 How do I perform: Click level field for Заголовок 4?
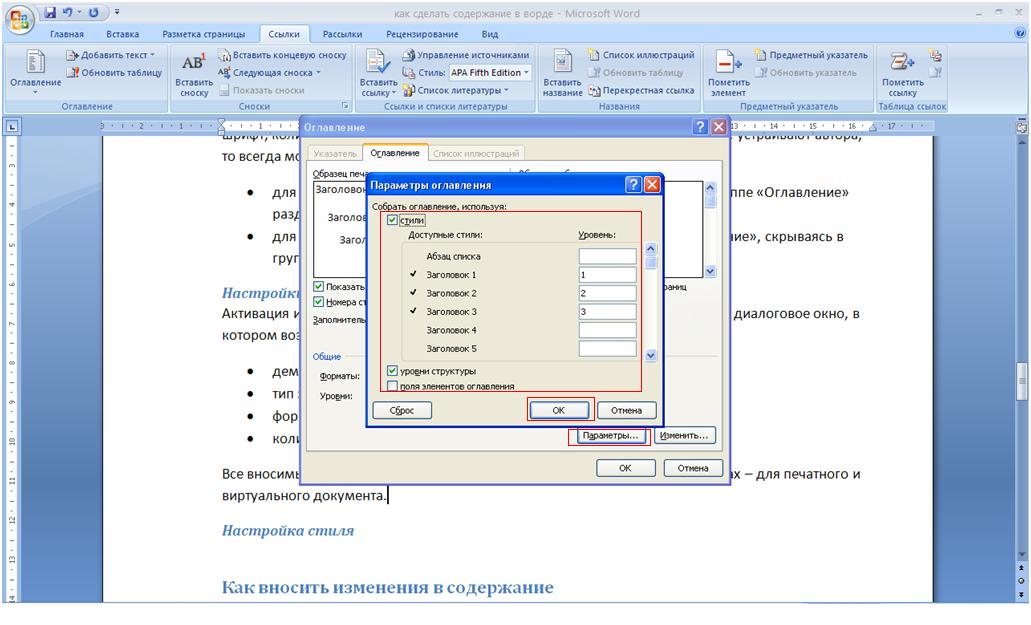pyautogui.click(x=608, y=330)
